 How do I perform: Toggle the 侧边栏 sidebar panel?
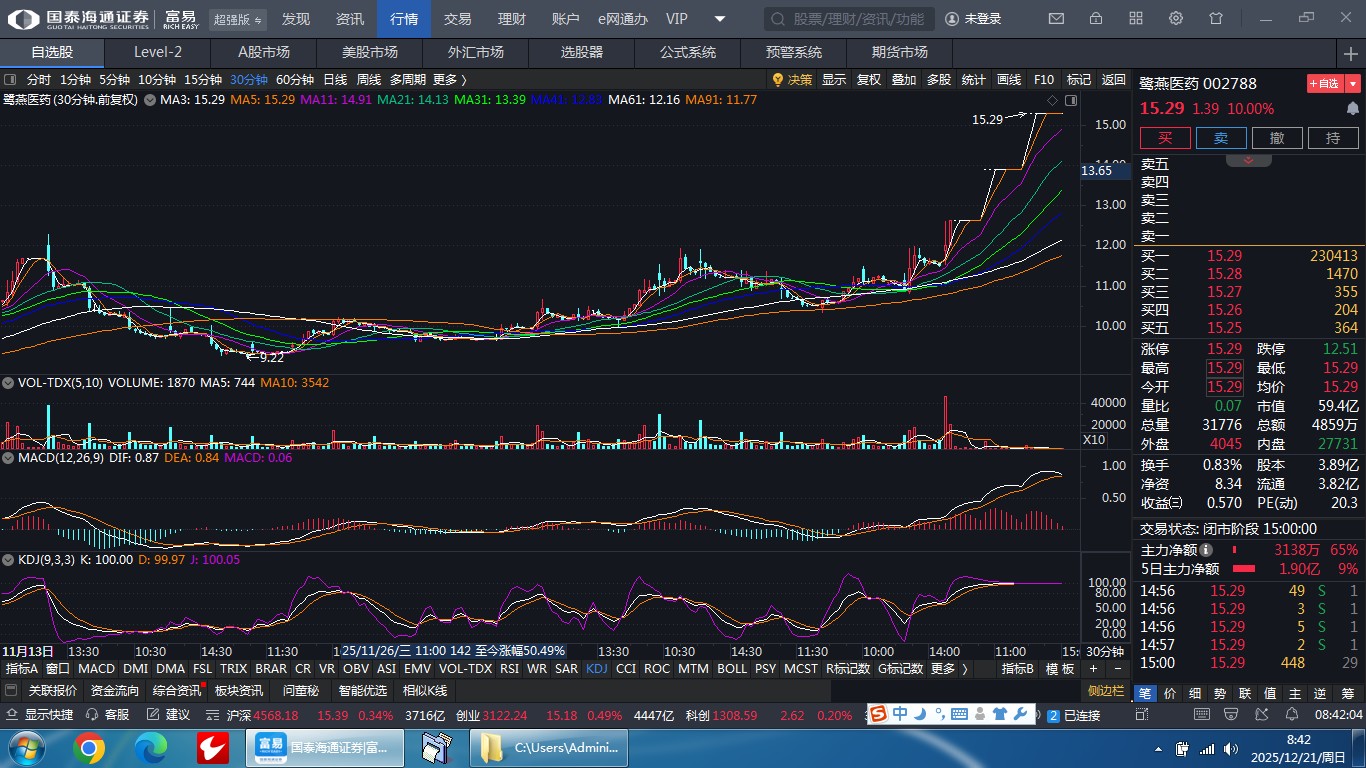(1106, 691)
